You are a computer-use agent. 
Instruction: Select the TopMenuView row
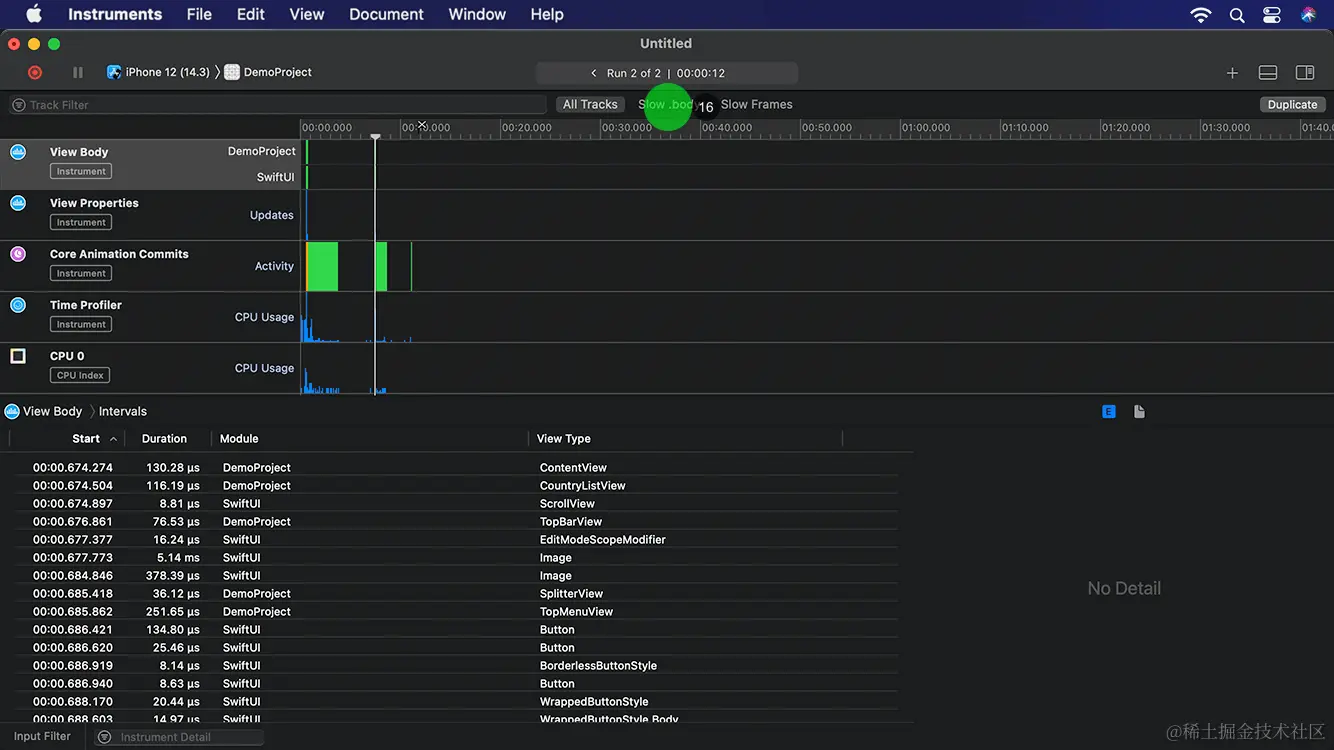(x=456, y=612)
